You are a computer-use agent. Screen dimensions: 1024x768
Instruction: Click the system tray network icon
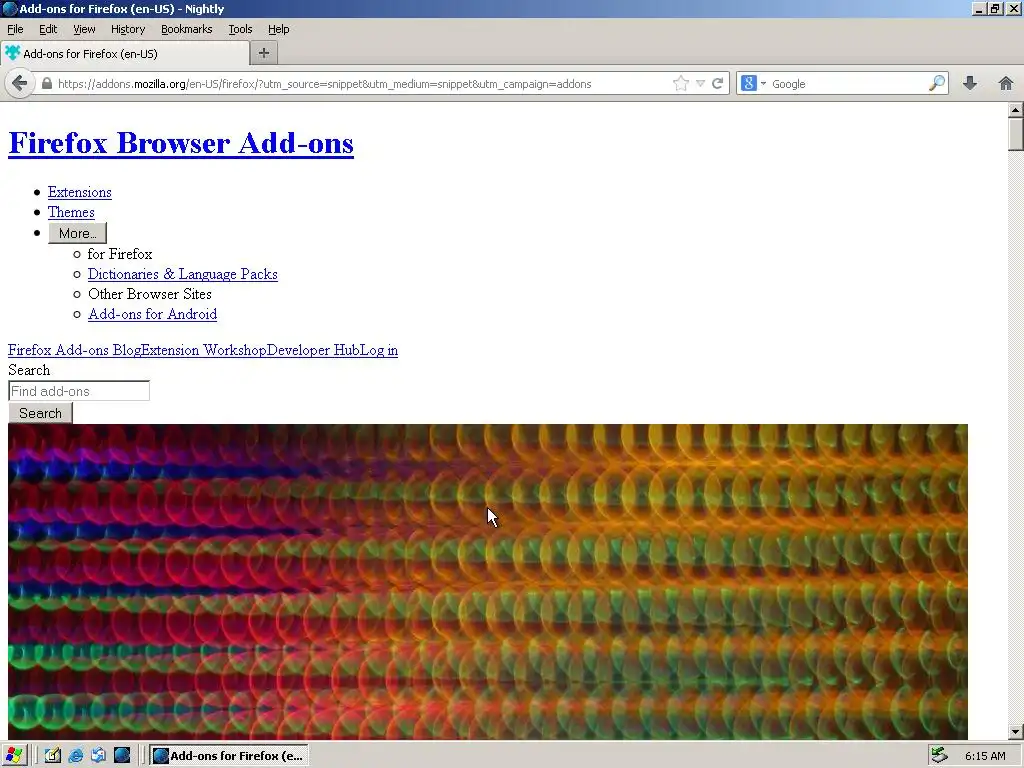coord(940,756)
